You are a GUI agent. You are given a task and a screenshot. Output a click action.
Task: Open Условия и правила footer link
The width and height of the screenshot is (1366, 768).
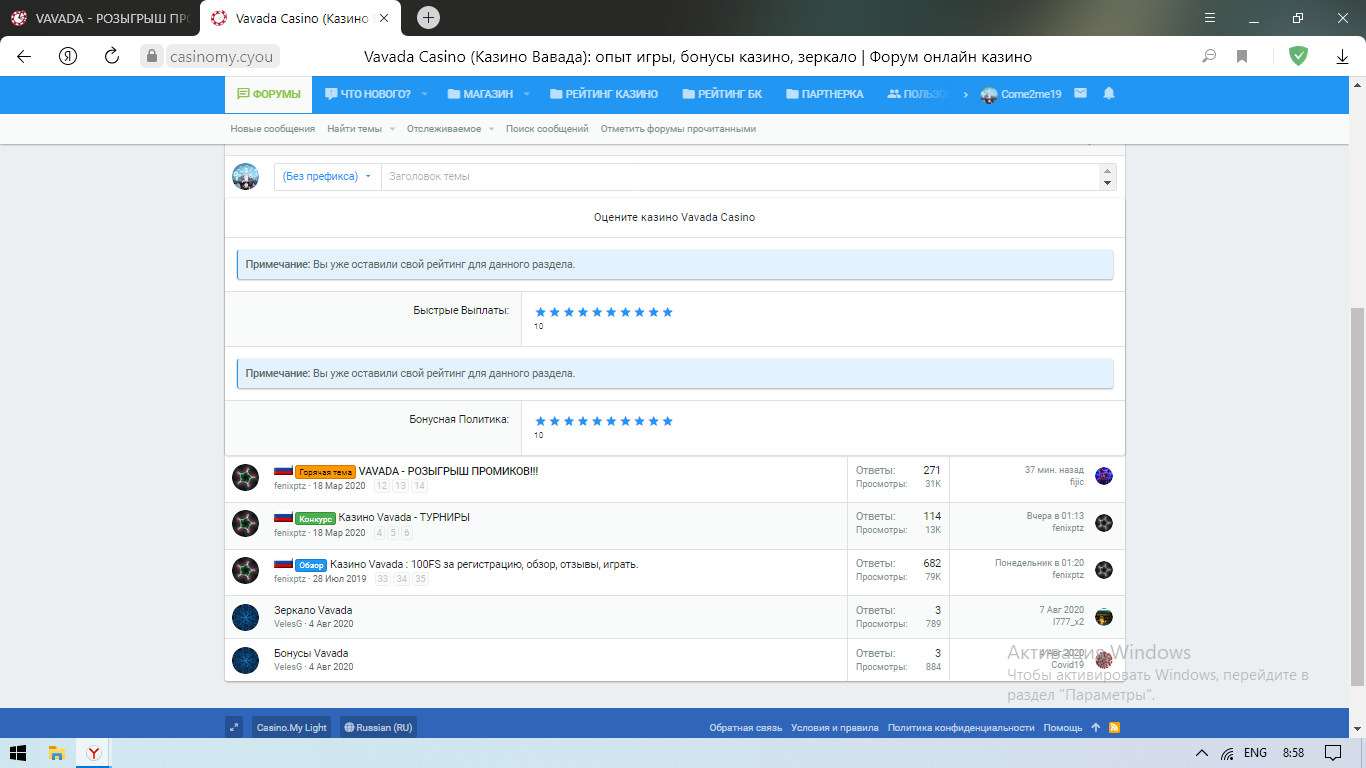click(835, 728)
